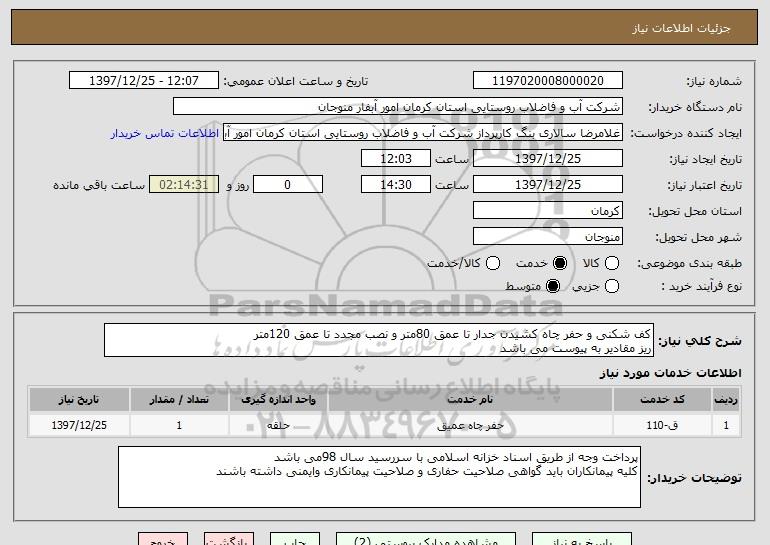
Task: Click the ردیف column header
Action: (726, 400)
